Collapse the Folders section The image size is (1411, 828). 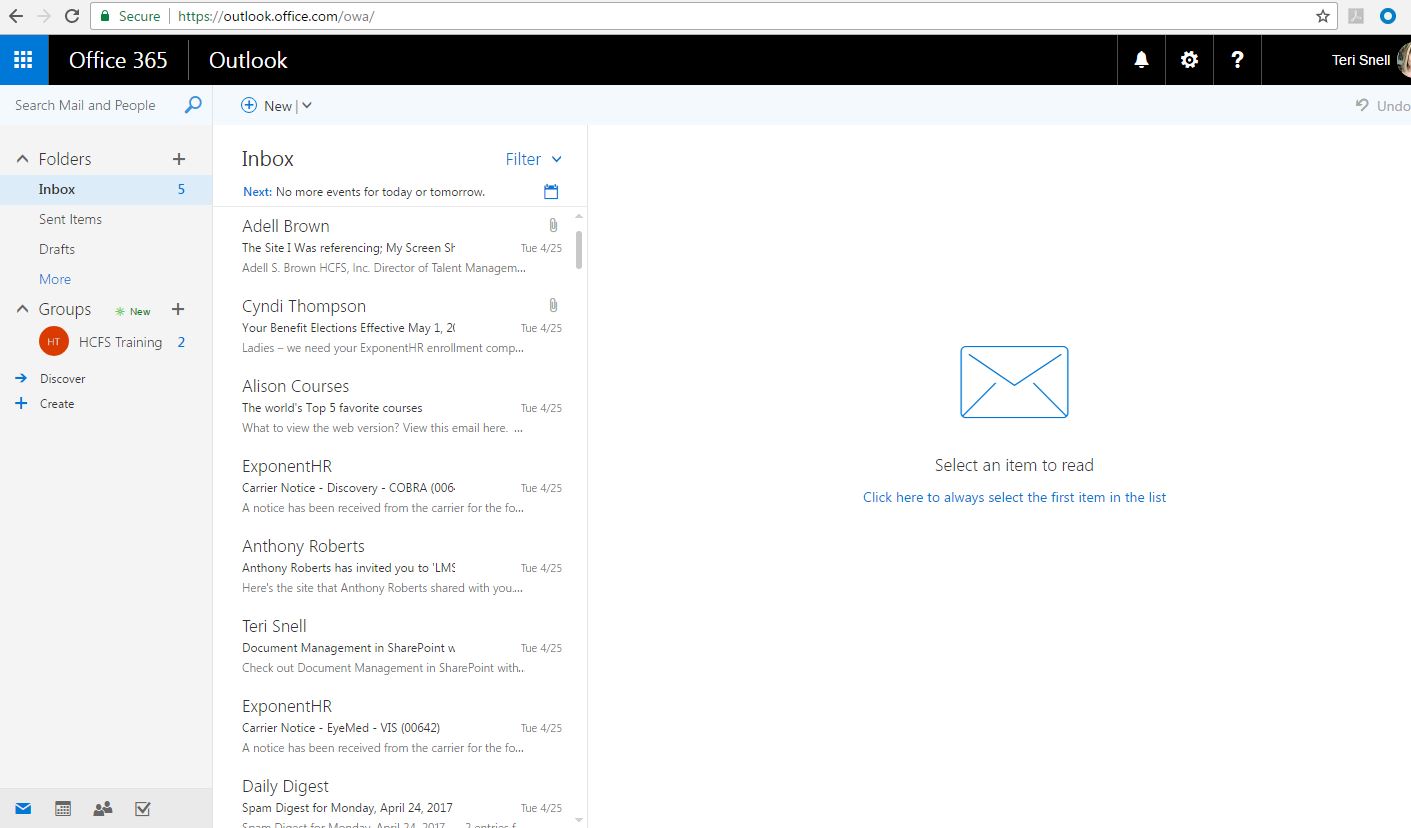pyautogui.click(x=22, y=159)
